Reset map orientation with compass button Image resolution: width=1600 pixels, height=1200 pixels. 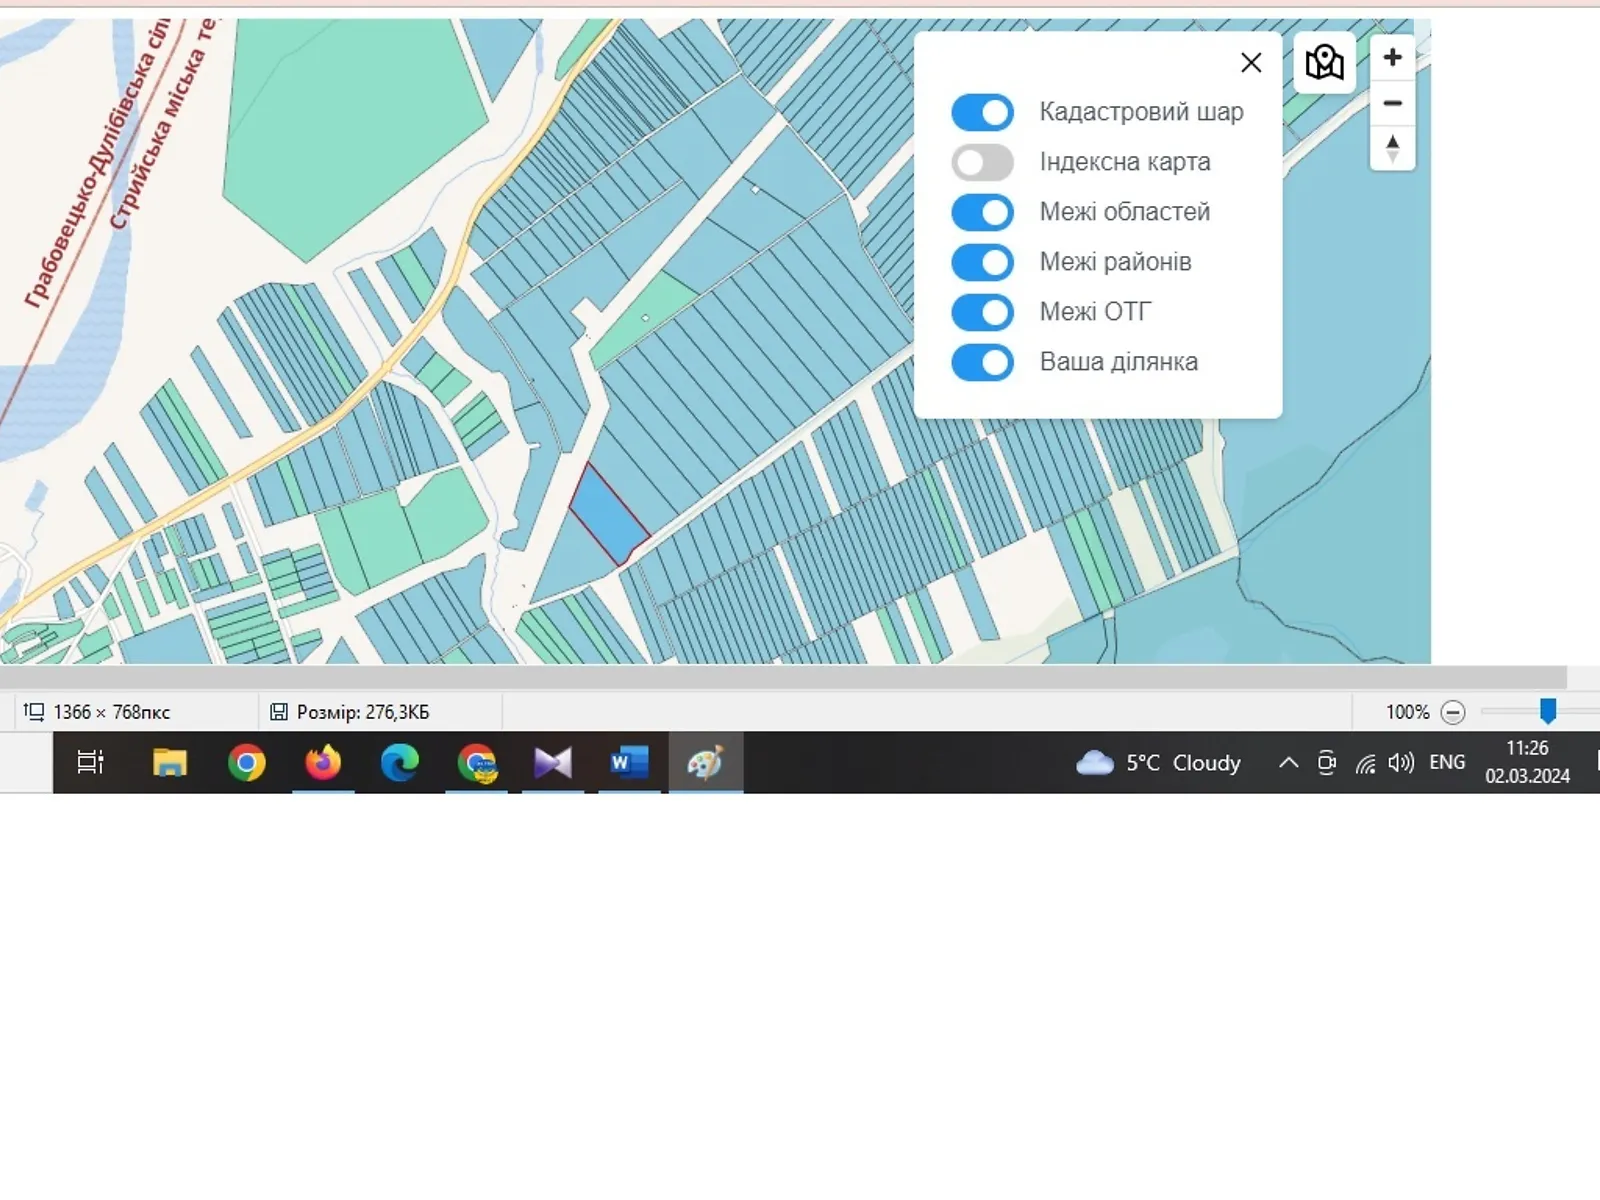coord(1392,149)
